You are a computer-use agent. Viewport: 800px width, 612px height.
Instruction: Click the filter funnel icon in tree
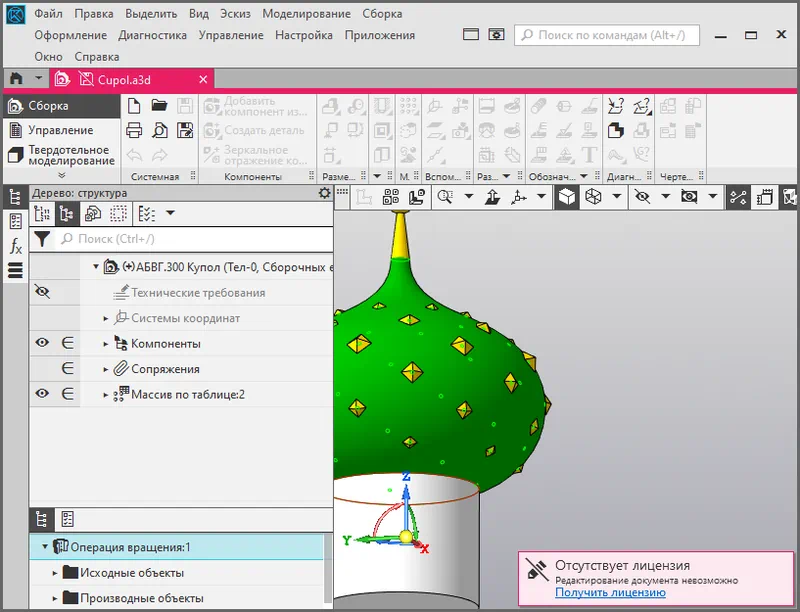tap(42, 239)
